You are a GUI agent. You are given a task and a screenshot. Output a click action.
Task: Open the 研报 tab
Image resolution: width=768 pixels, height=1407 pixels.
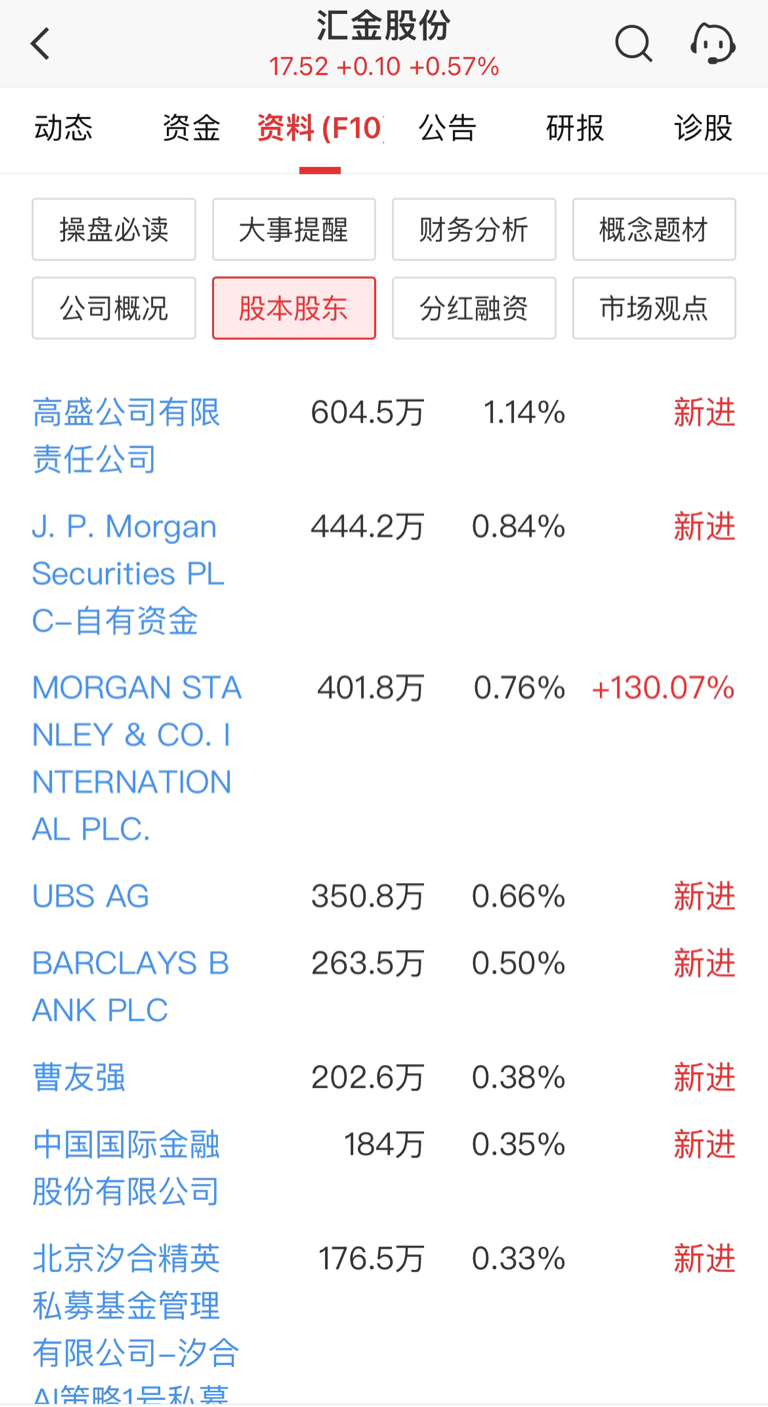tap(575, 128)
